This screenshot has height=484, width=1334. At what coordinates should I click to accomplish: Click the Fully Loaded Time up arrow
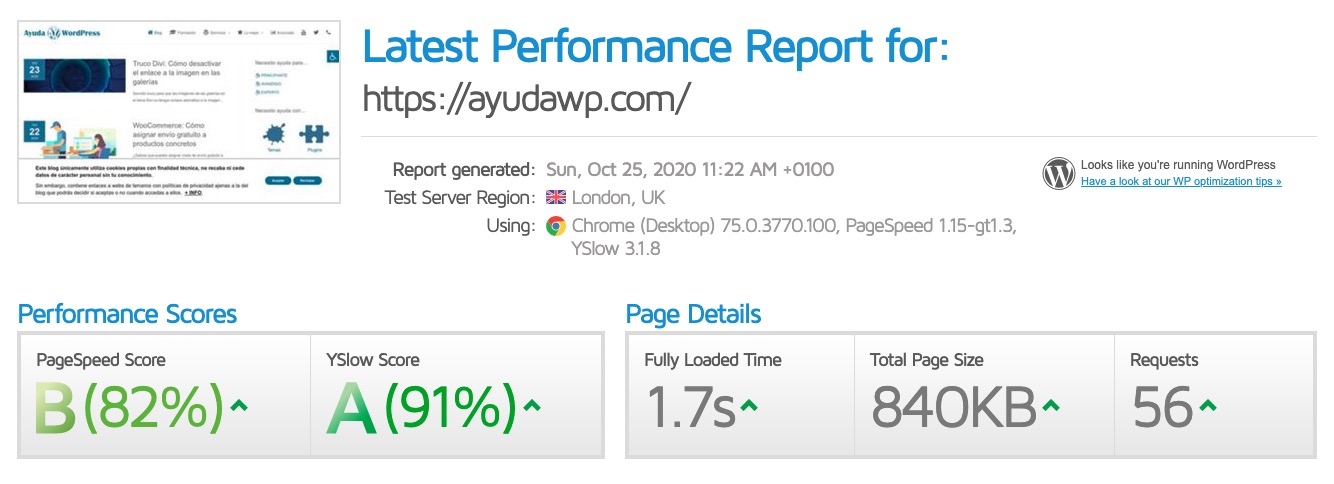click(749, 405)
